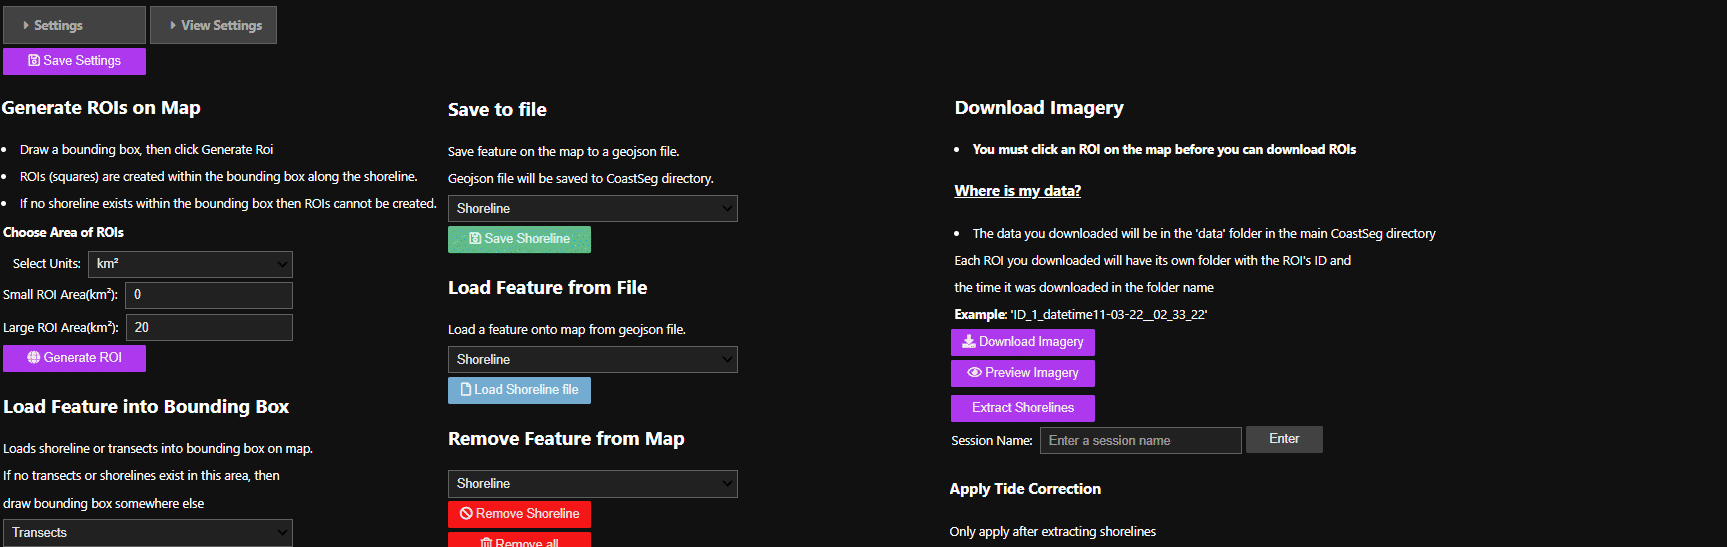The image size is (1727, 547).
Task: Expand the View Settings accordion
Action: (213, 25)
